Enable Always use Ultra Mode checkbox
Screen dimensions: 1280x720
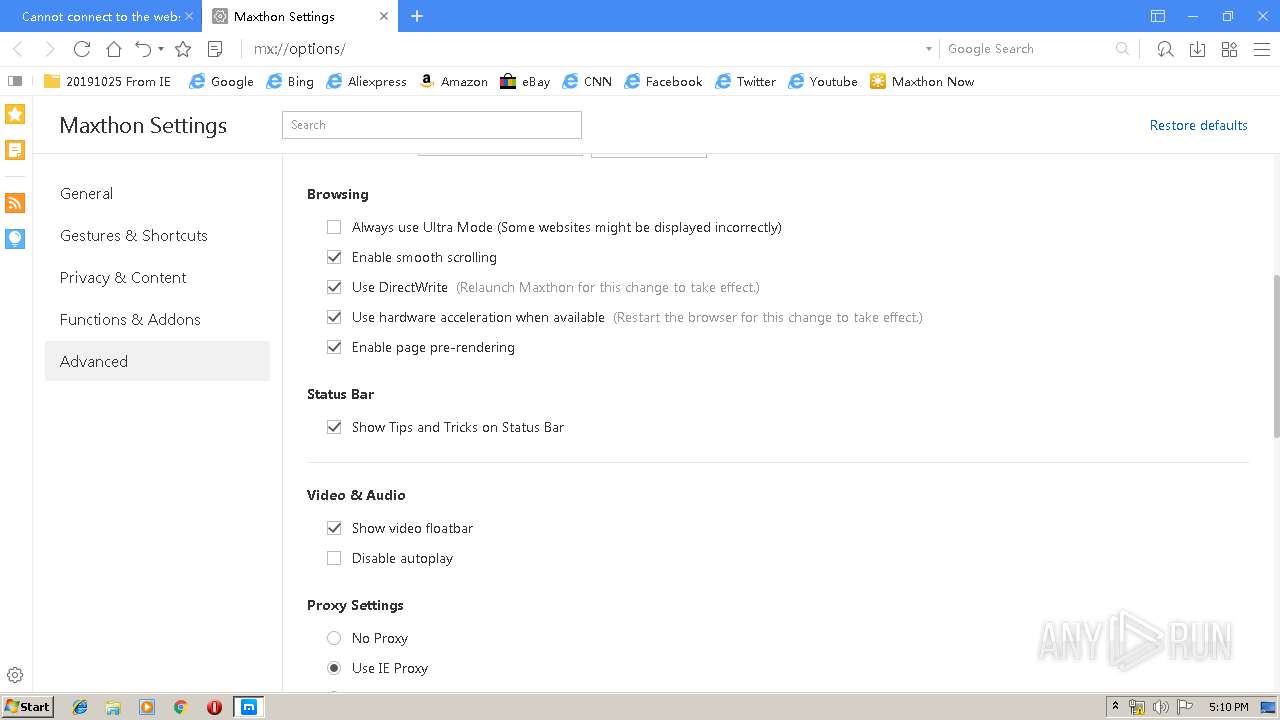[334, 227]
